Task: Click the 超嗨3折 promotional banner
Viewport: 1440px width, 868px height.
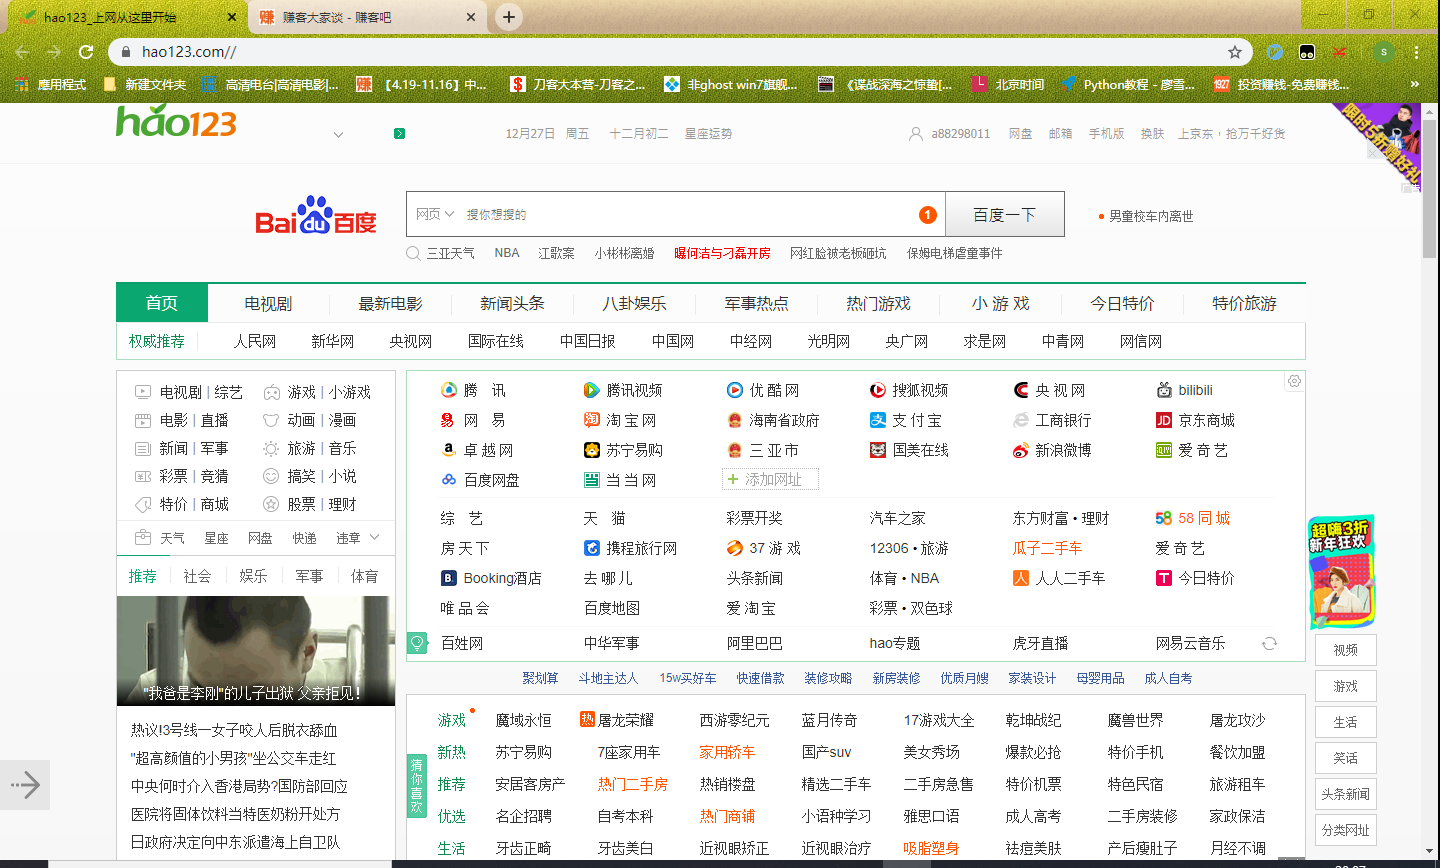Action: click(1342, 573)
